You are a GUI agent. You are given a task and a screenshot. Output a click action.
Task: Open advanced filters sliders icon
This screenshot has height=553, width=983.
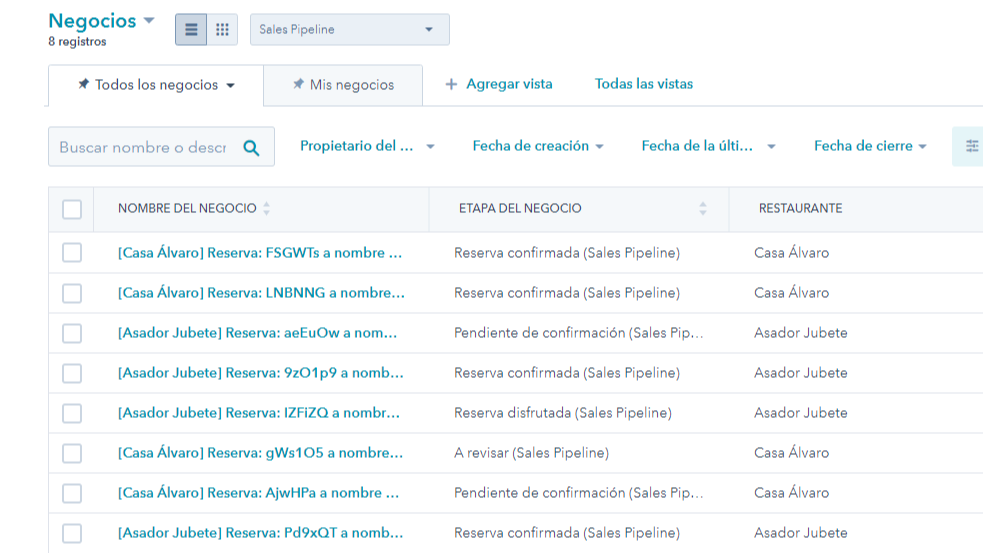[971, 146]
